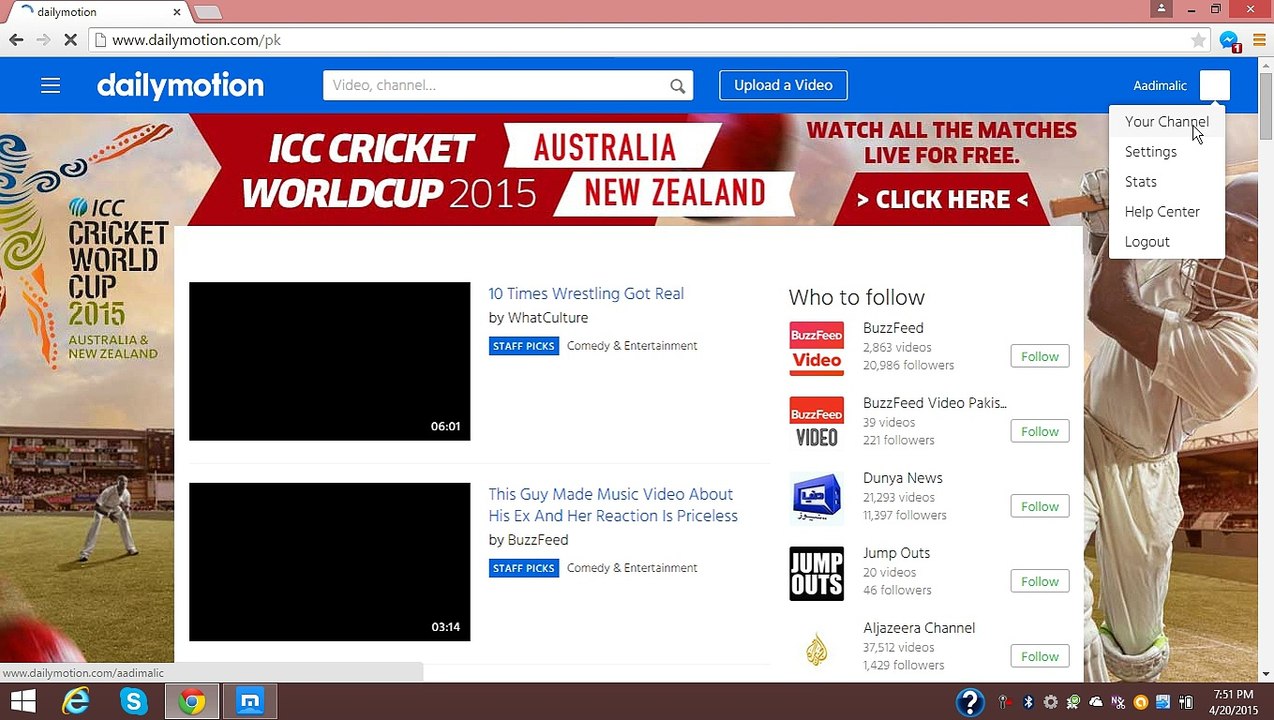Click the BuzzFeed Video Pakistan channel logo
This screenshot has height=720, width=1274.
(x=817, y=423)
